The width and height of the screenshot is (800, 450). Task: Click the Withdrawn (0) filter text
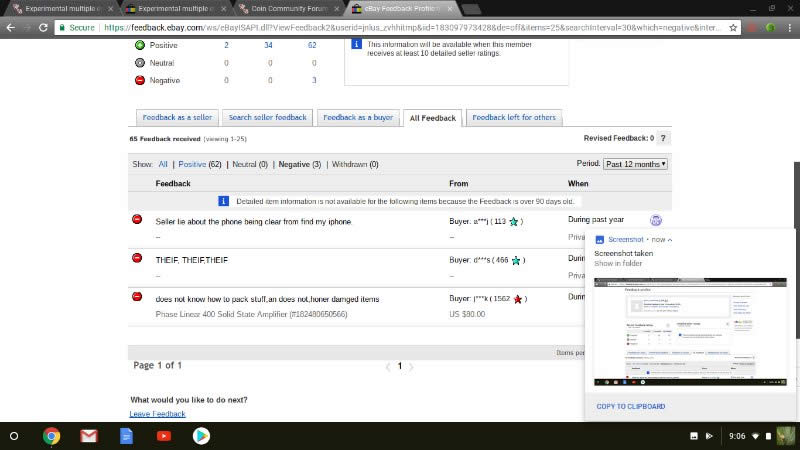(x=355, y=164)
